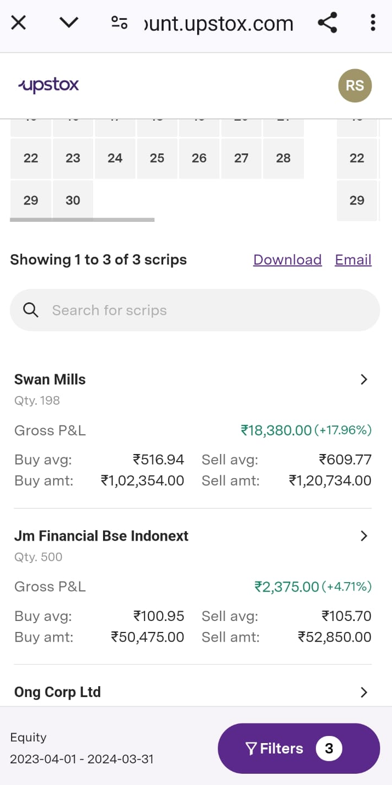Viewport: 392px width, 785px height.
Task: Tap the filter count badge 3
Action: click(329, 748)
